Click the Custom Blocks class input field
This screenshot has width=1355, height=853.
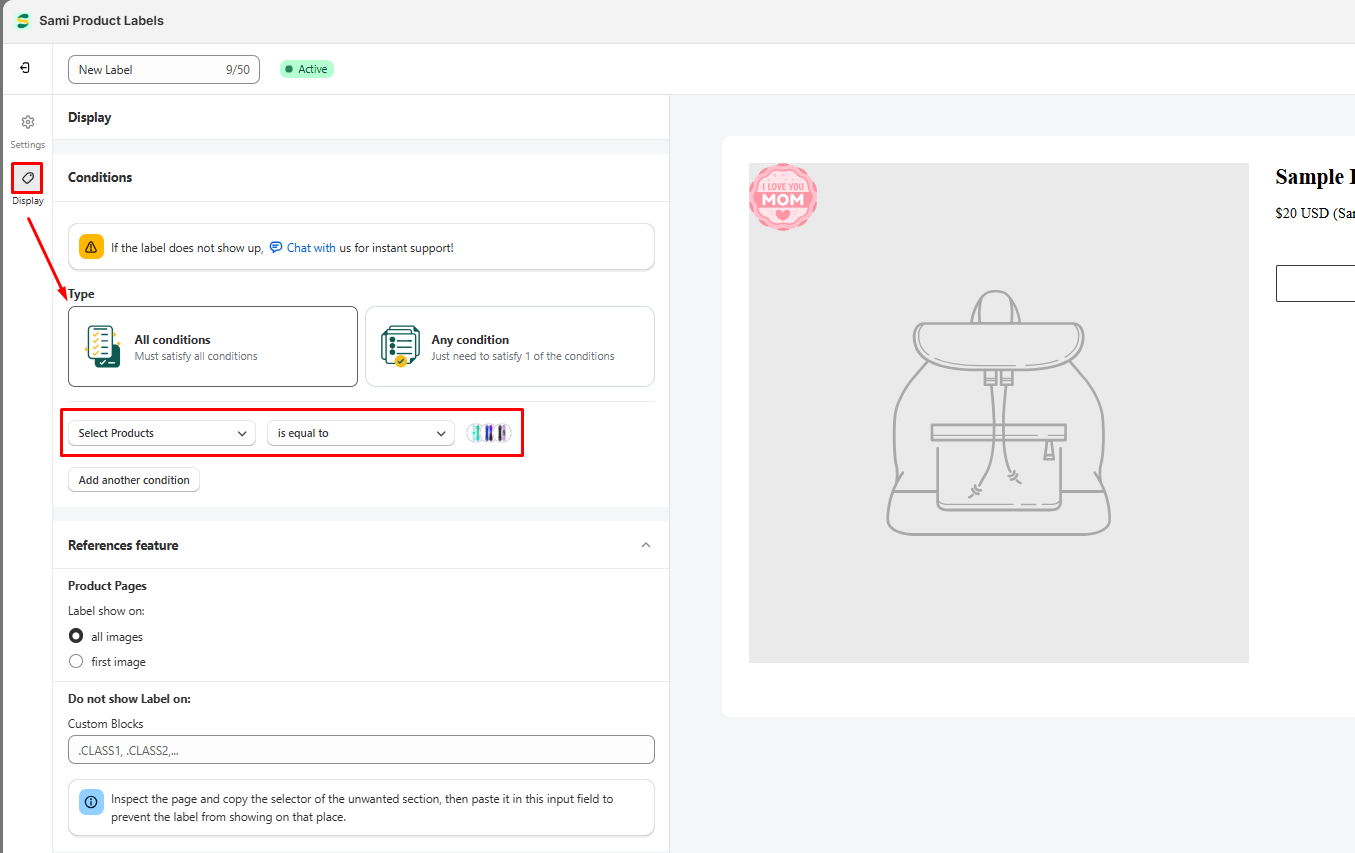(x=361, y=750)
